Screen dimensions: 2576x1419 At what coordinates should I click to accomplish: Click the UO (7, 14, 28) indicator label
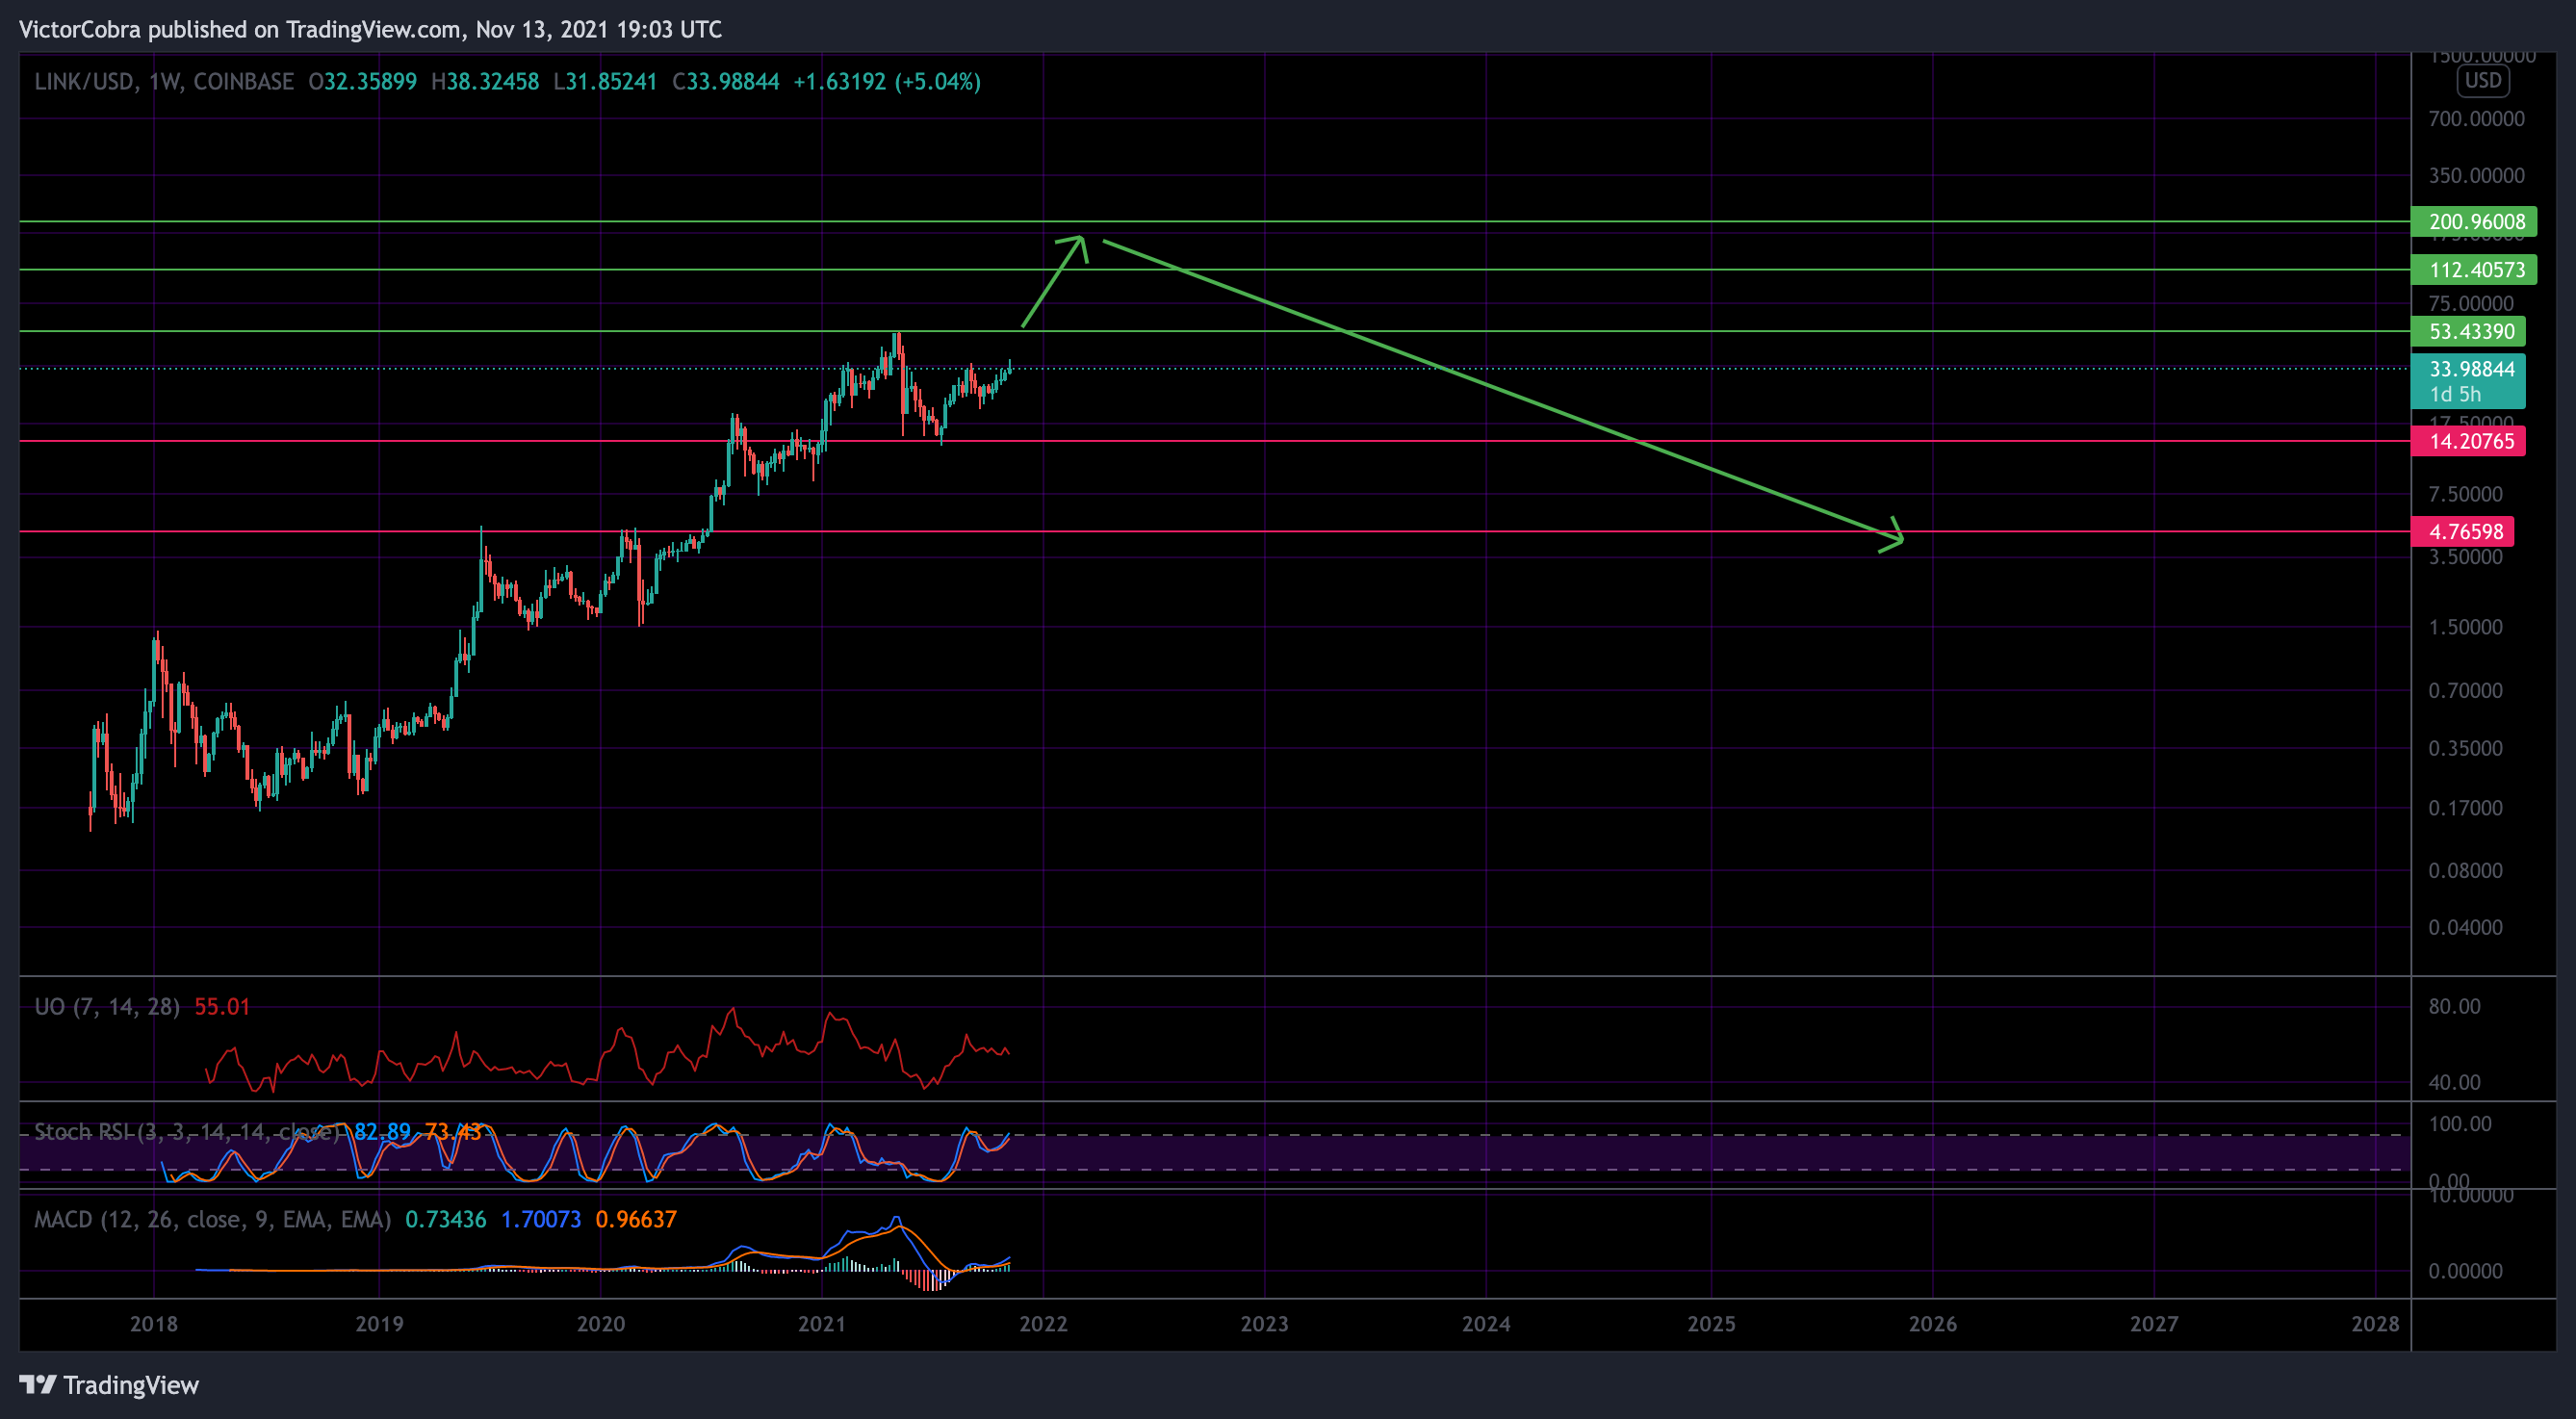point(107,1007)
